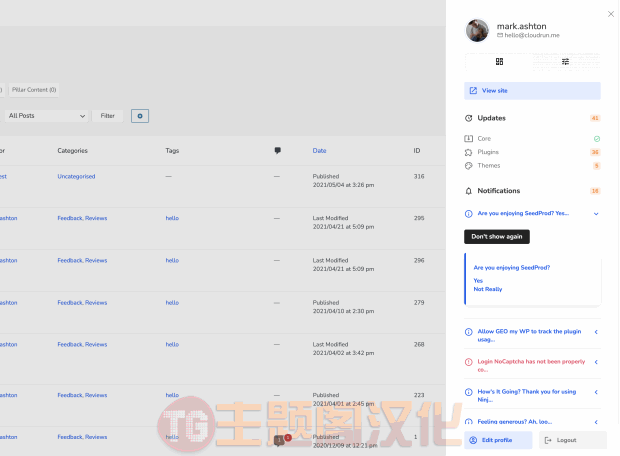Click hello tag in row 268
Image resolution: width=620 pixels, height=456 pixels.
tap(172, 344)
